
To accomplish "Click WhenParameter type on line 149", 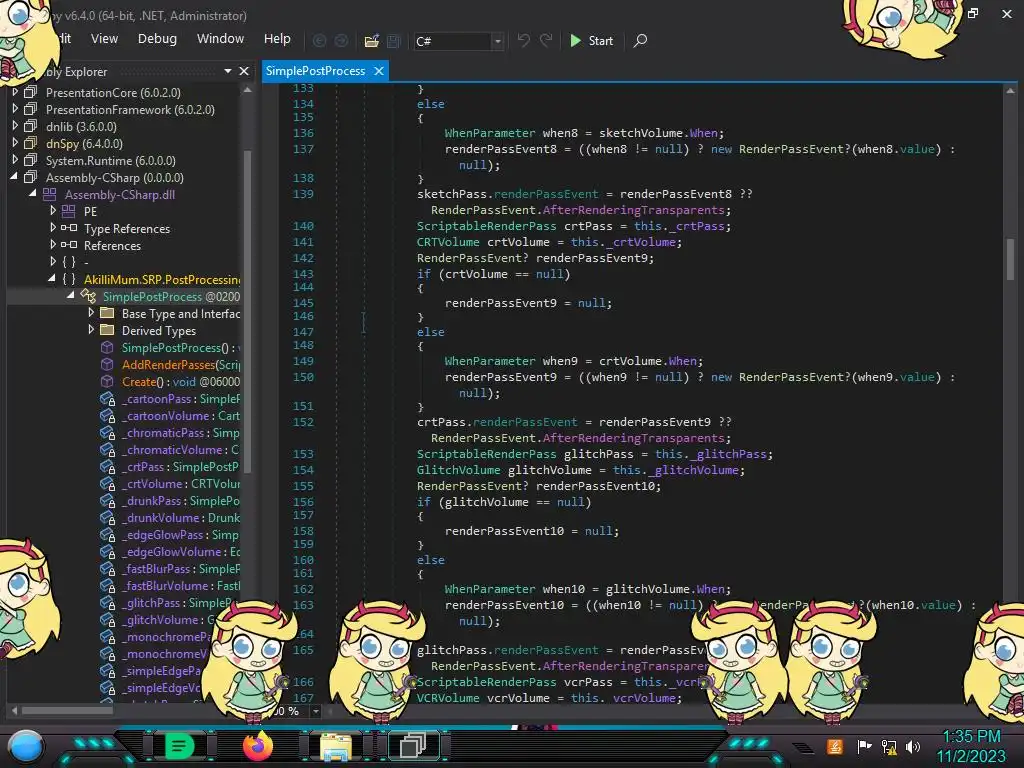I will click(490, 360).
